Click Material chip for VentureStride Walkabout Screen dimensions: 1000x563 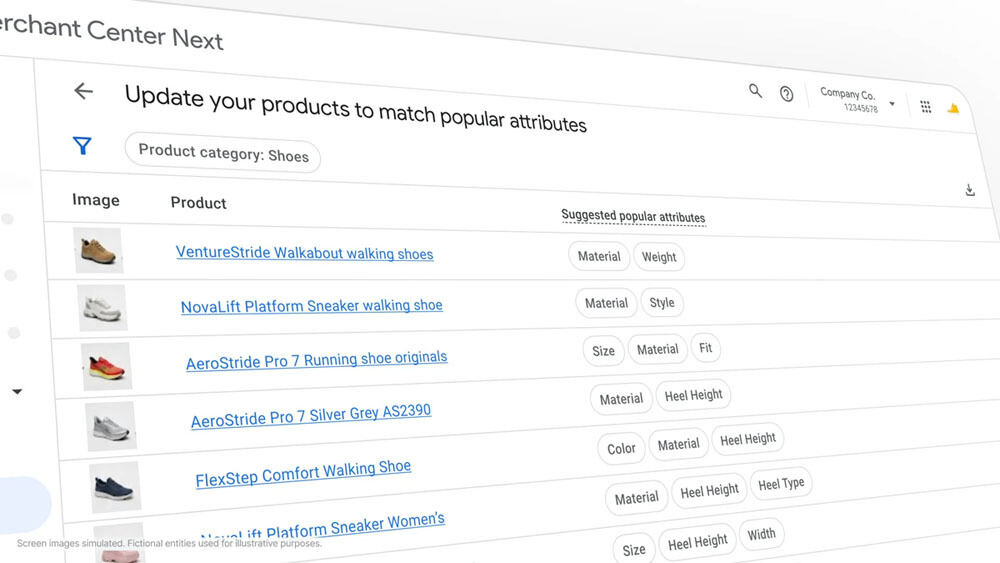599,256
